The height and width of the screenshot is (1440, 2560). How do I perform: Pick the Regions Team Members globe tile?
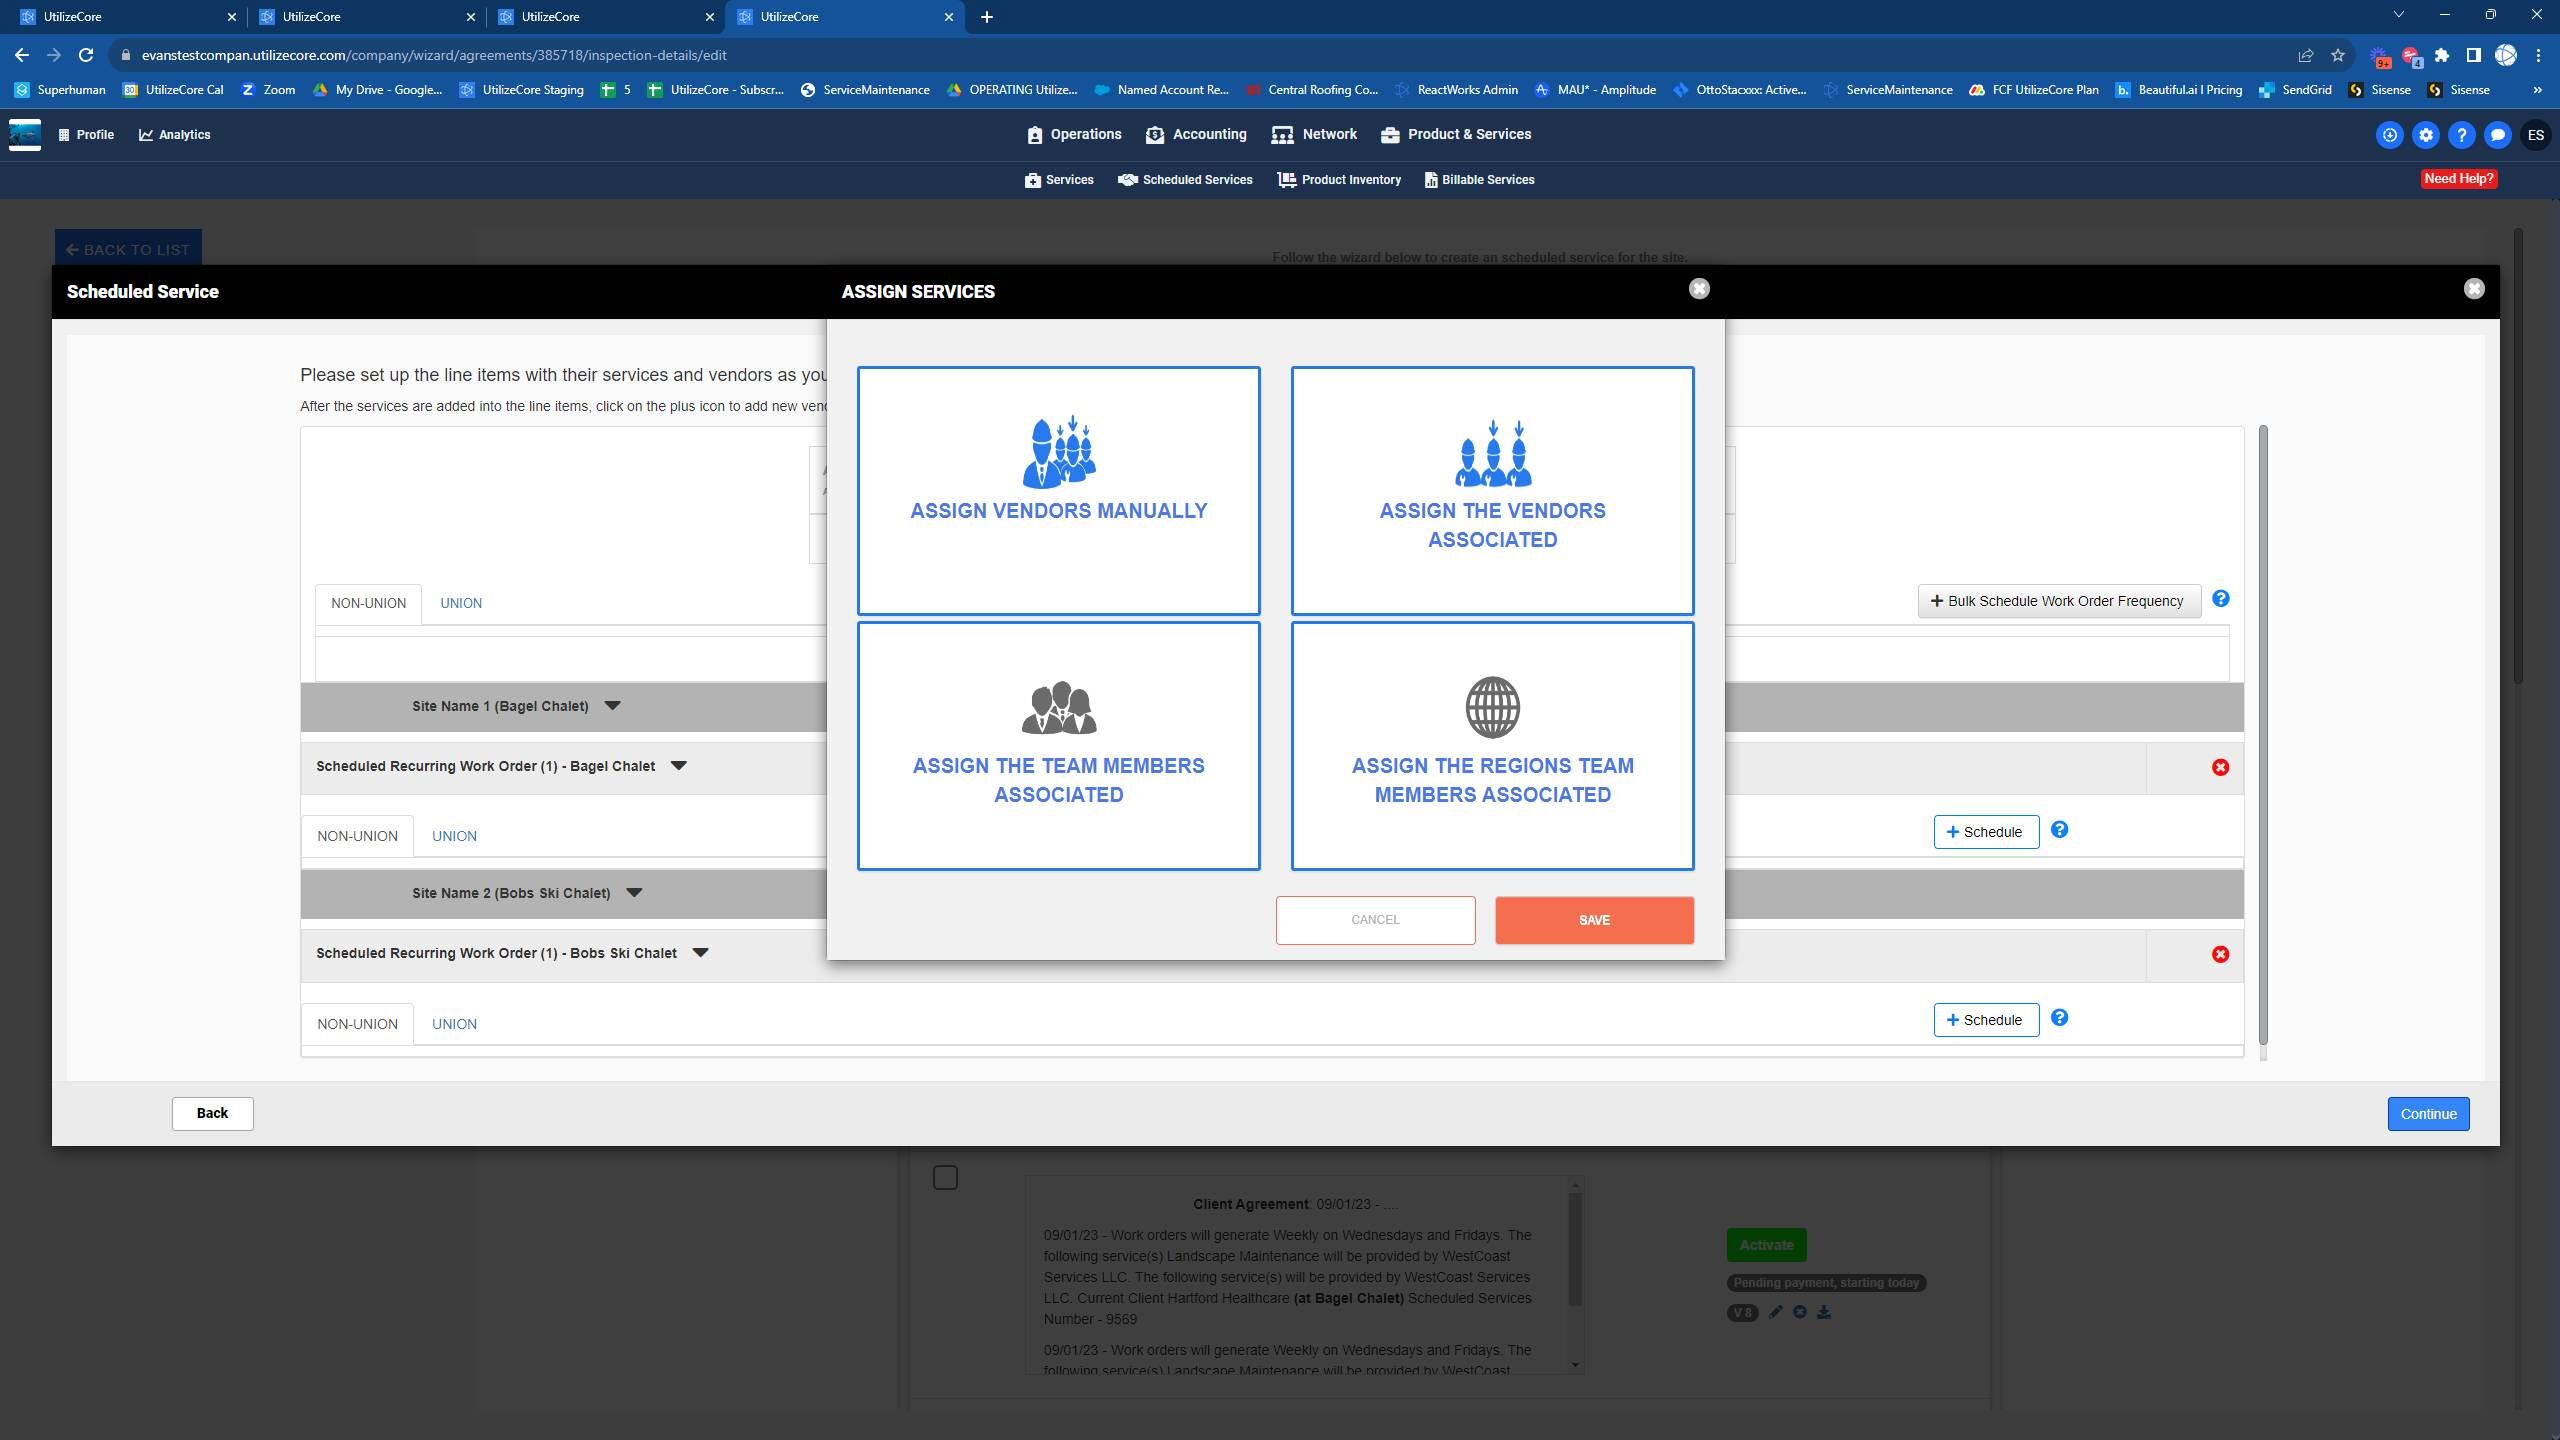point(1492,746)
